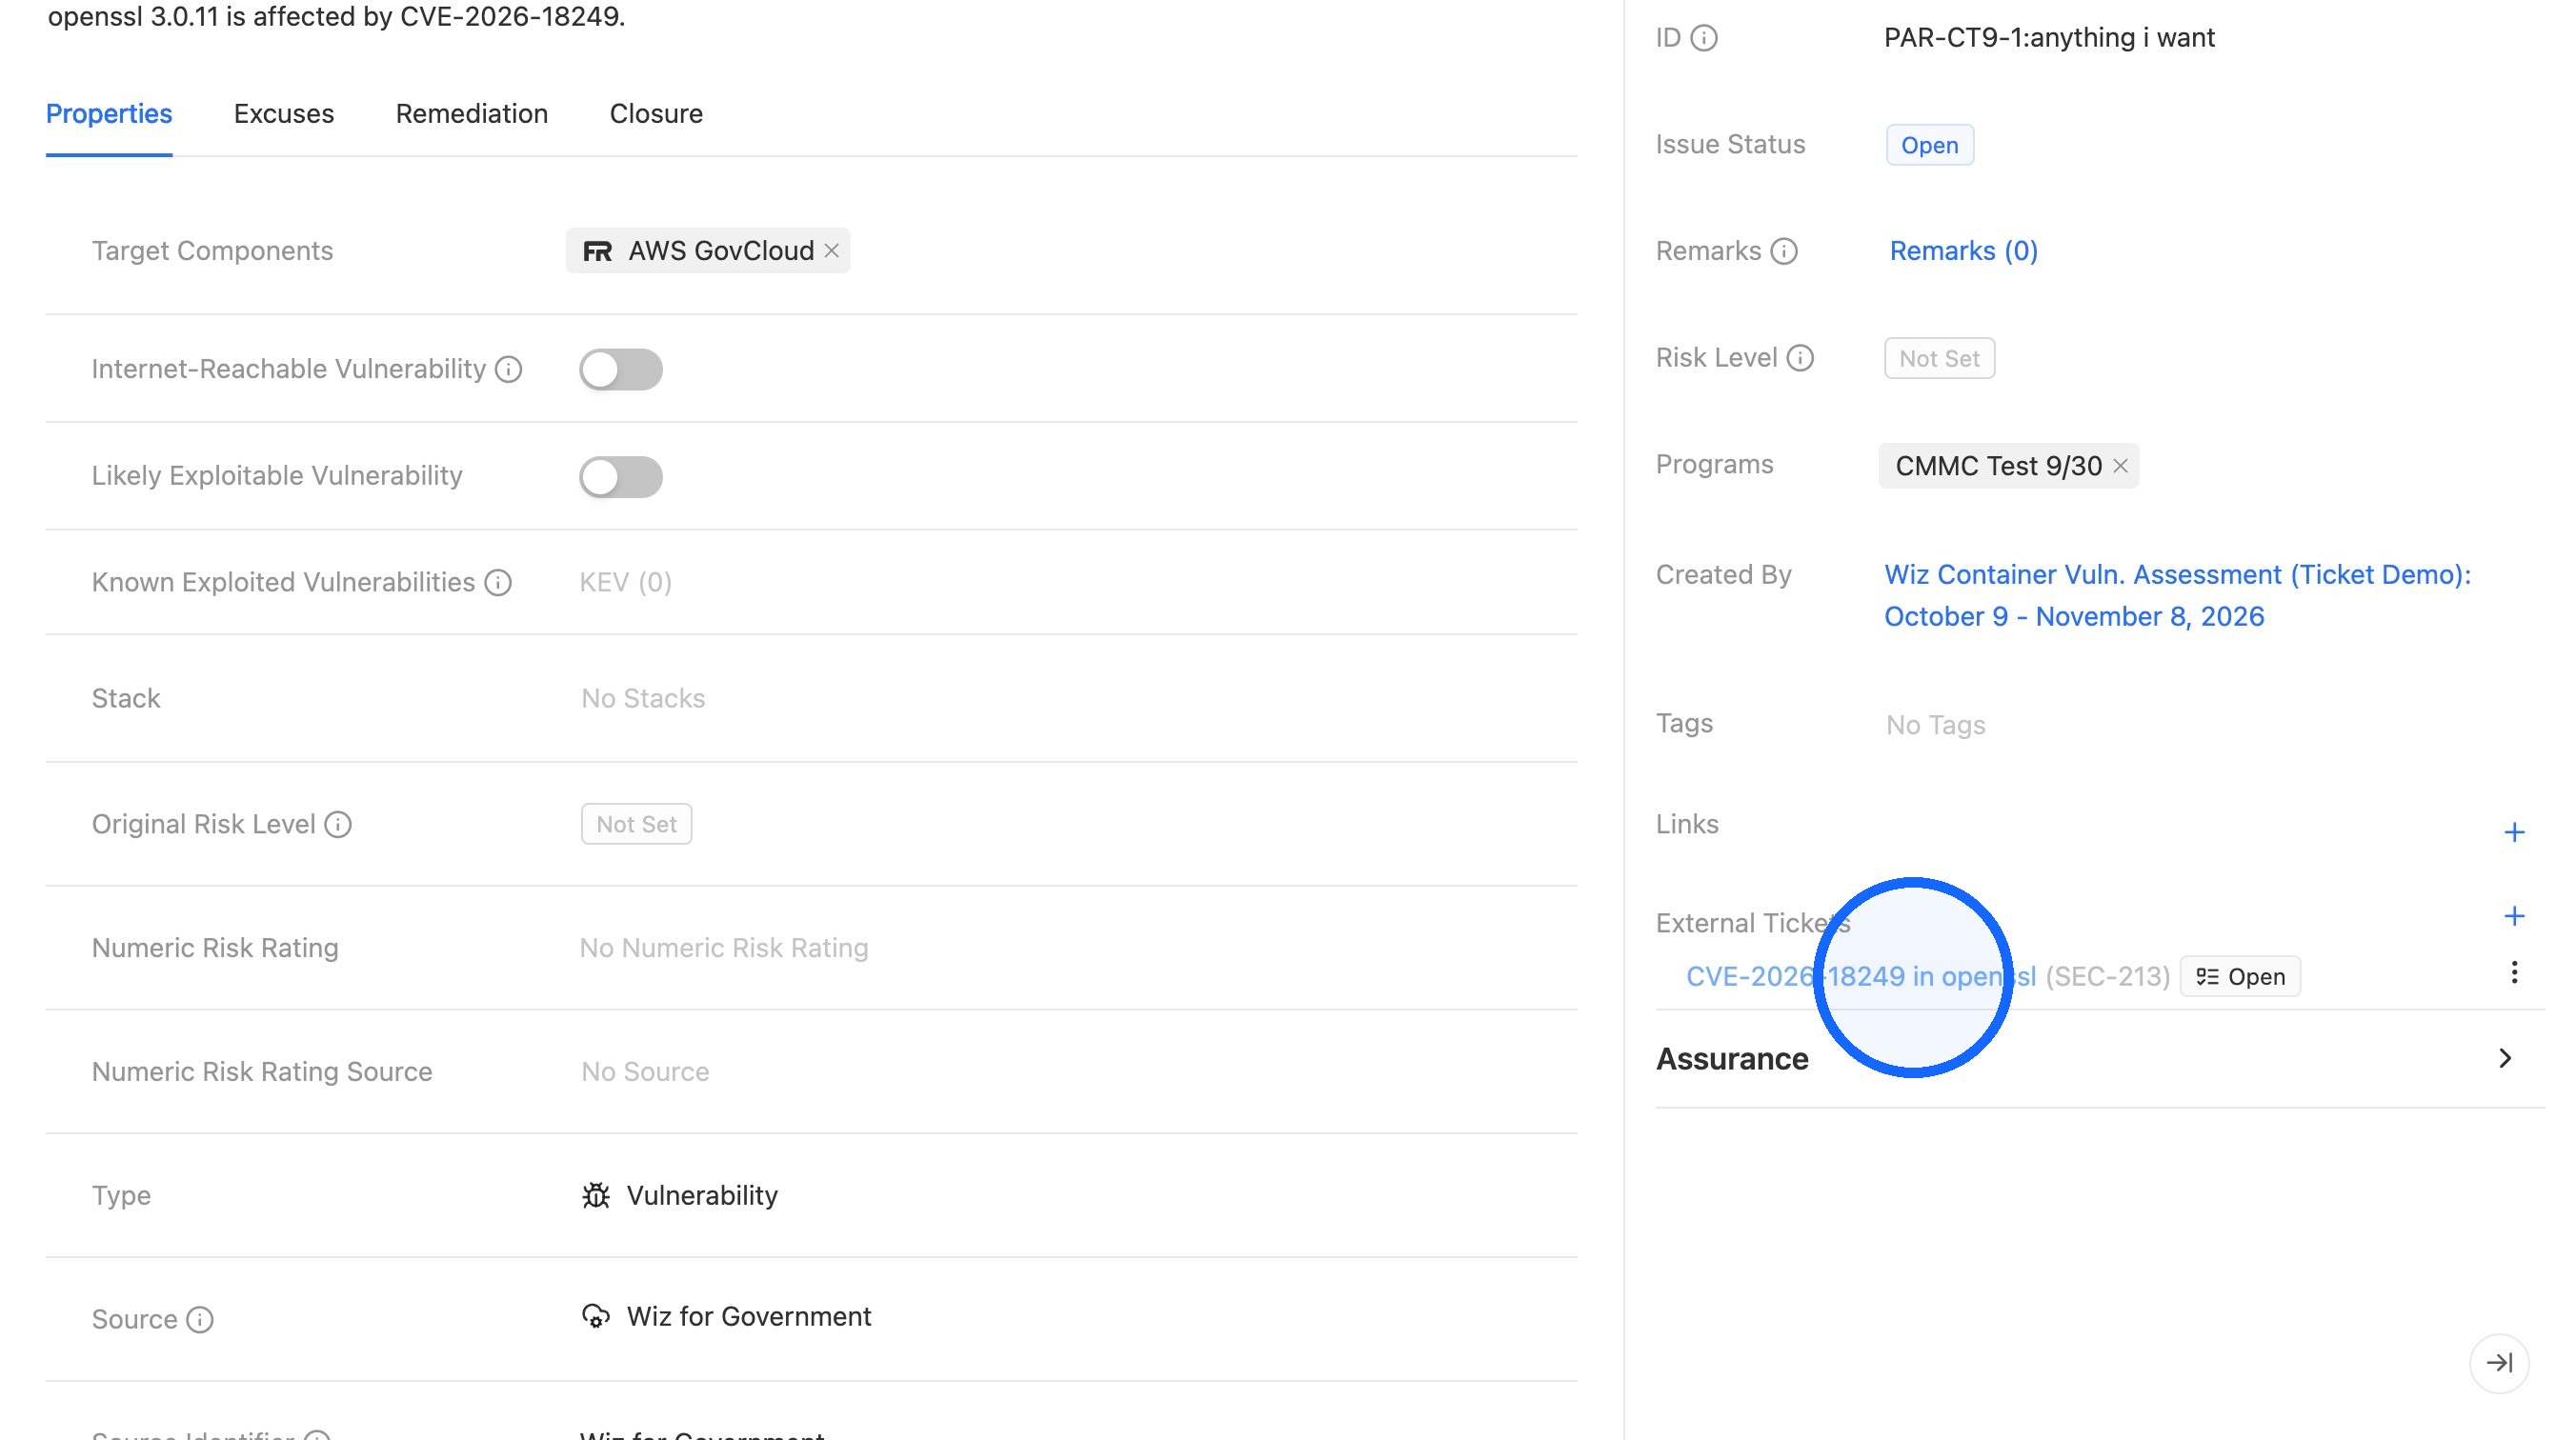The height and width of the screenshot is (1440, 2576).
Task: Click the AWS GovCloud component chip
Action: 708,251
